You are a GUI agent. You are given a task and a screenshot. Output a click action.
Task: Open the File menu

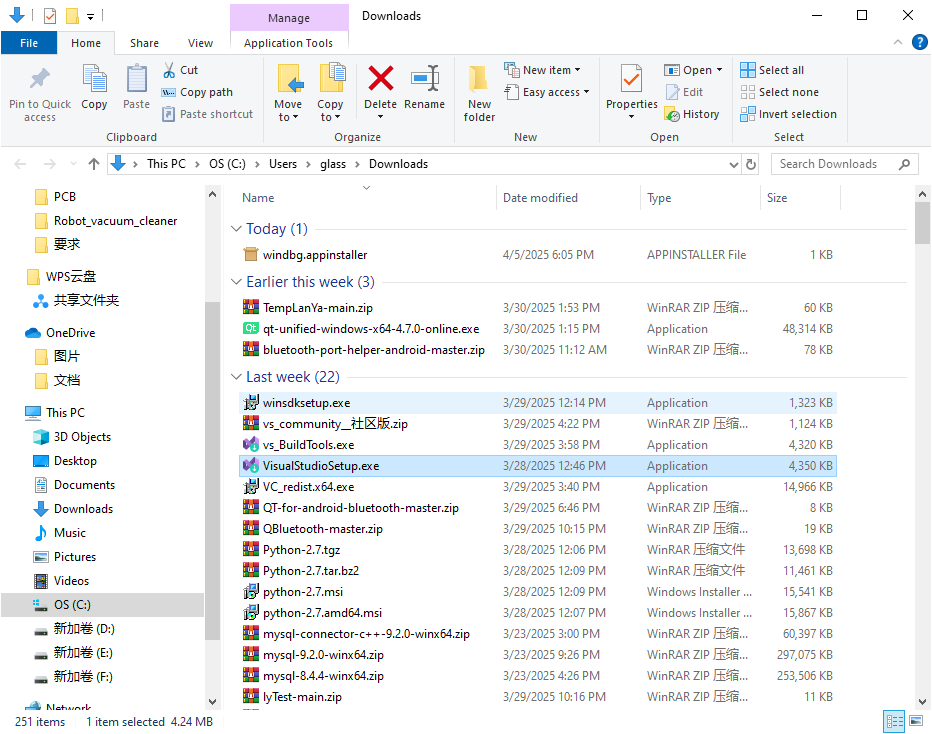(29, 43)
